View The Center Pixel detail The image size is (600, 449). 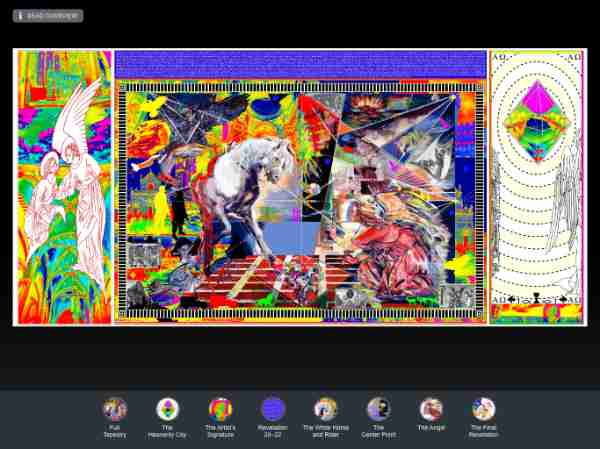pyautogui.click(x=378, y=409)
